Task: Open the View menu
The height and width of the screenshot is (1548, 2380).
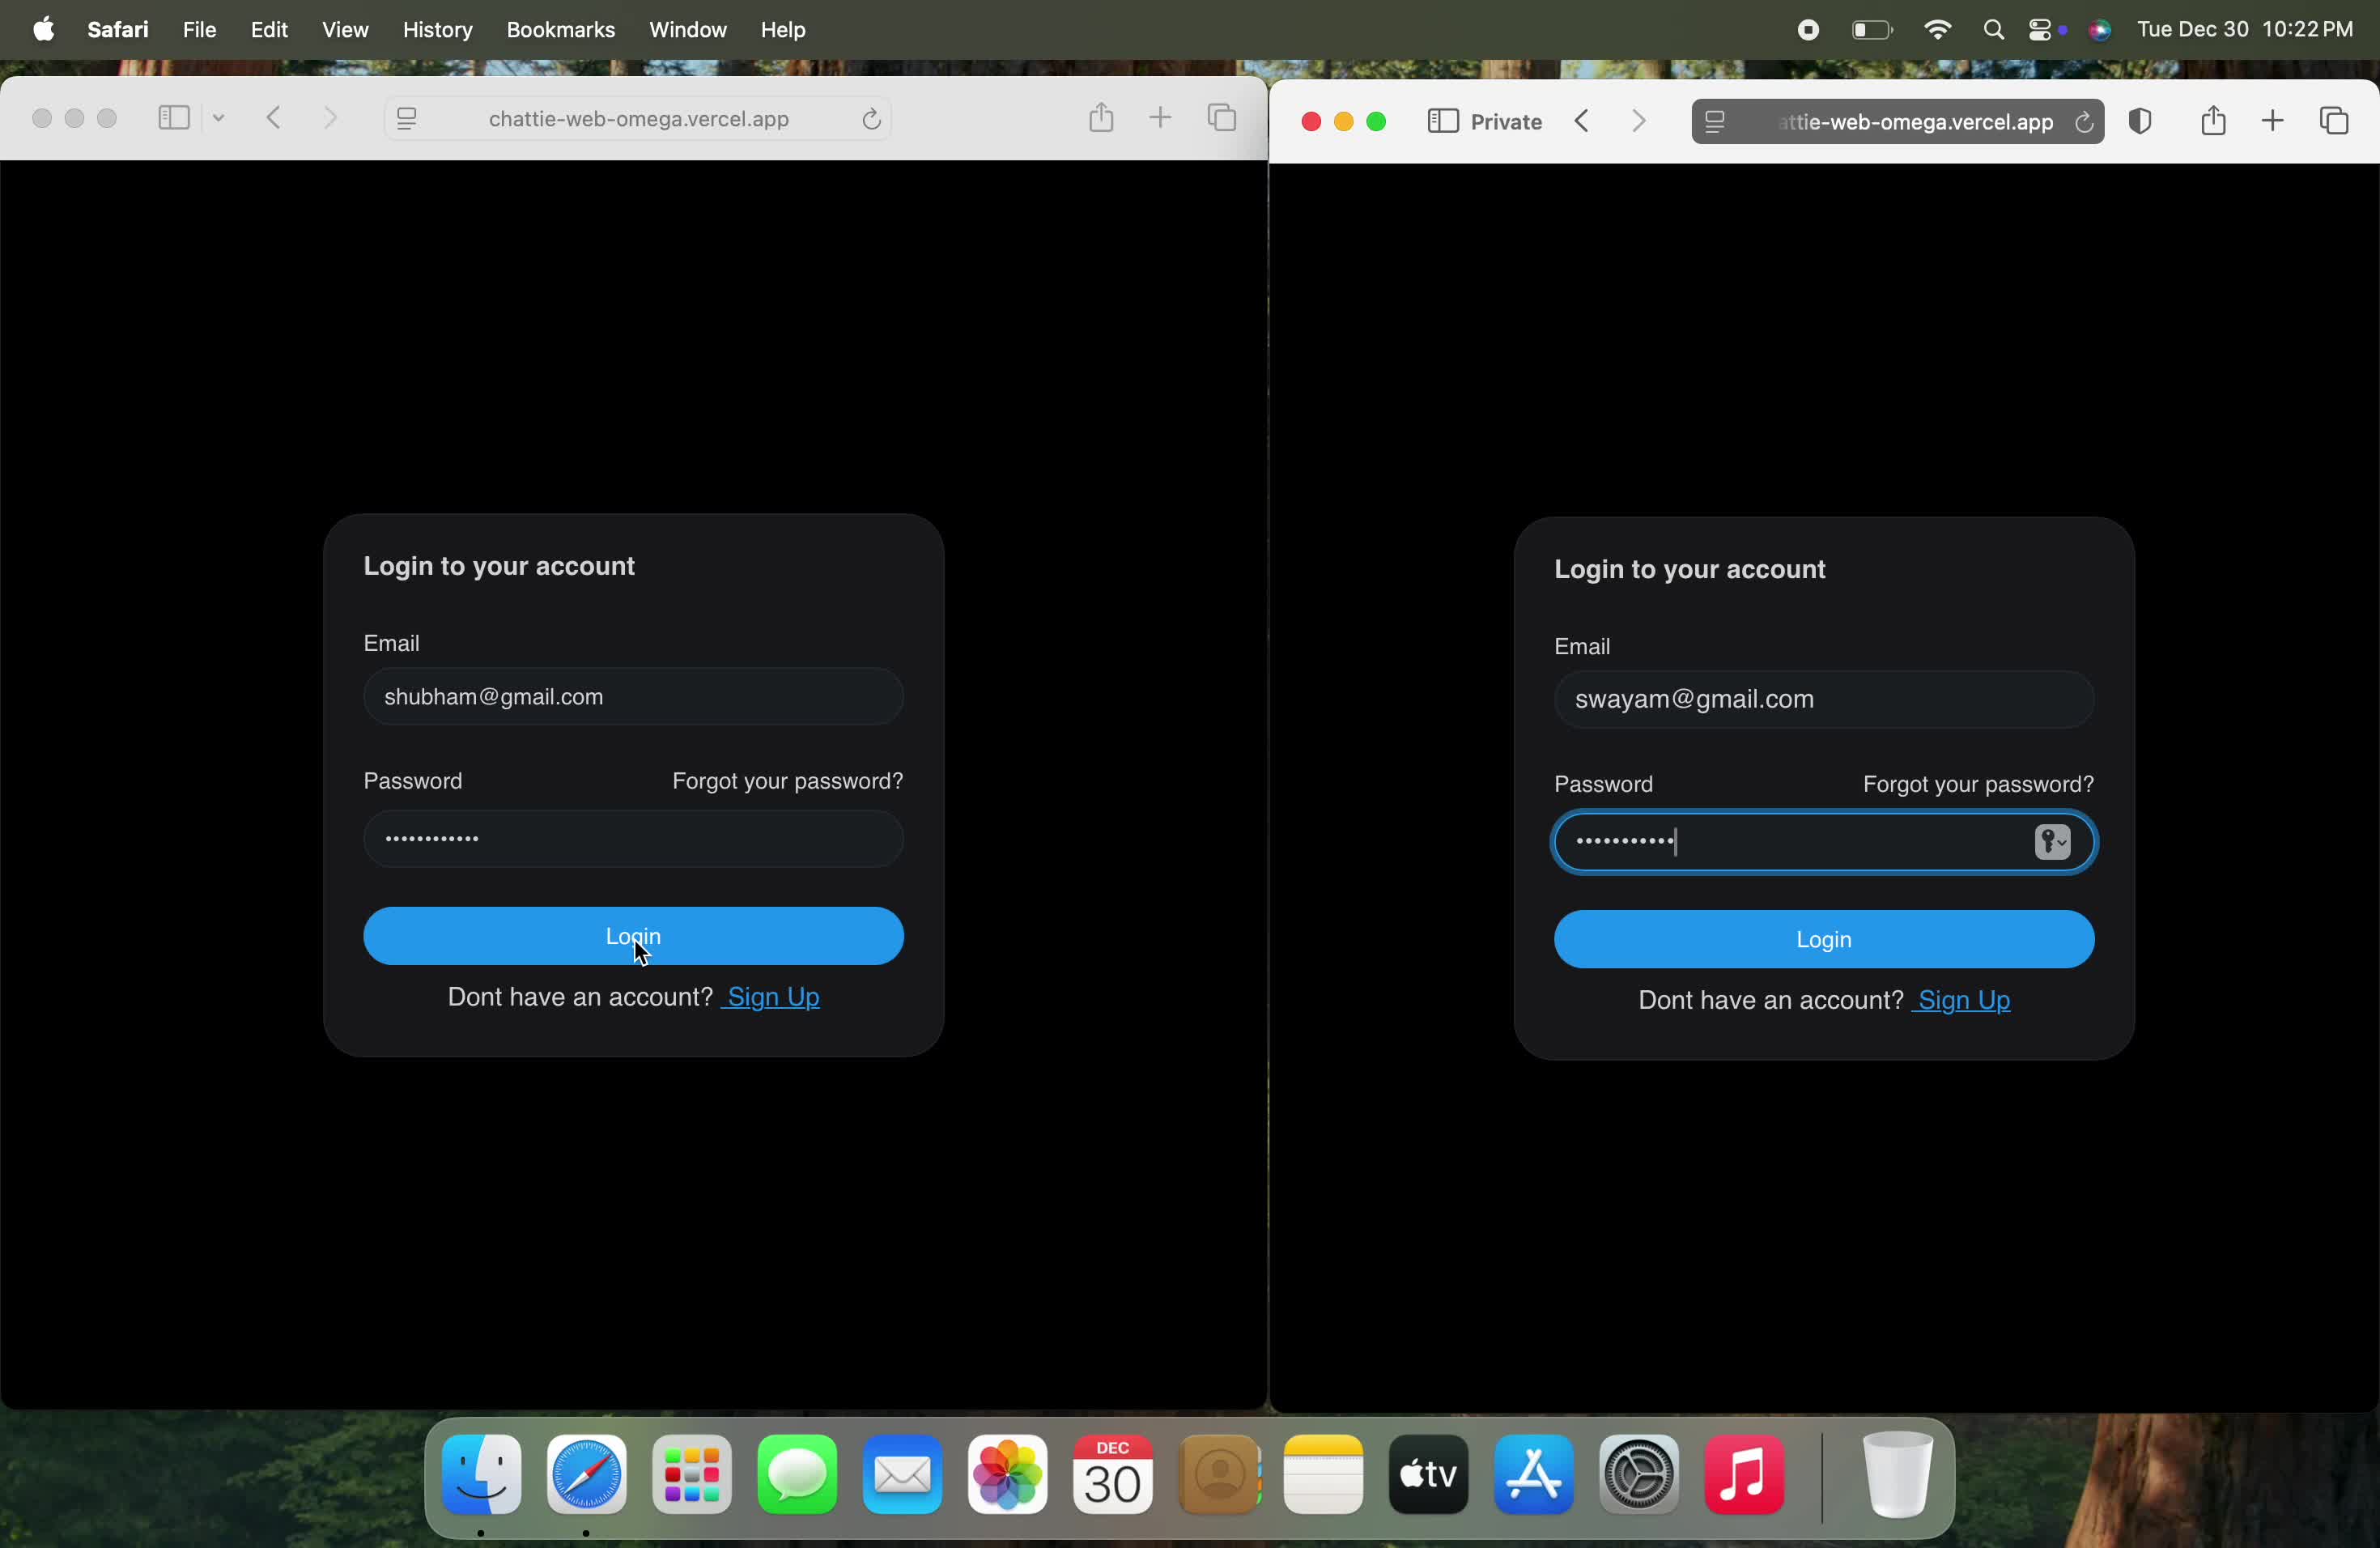Action: click(x=345, y=30)
